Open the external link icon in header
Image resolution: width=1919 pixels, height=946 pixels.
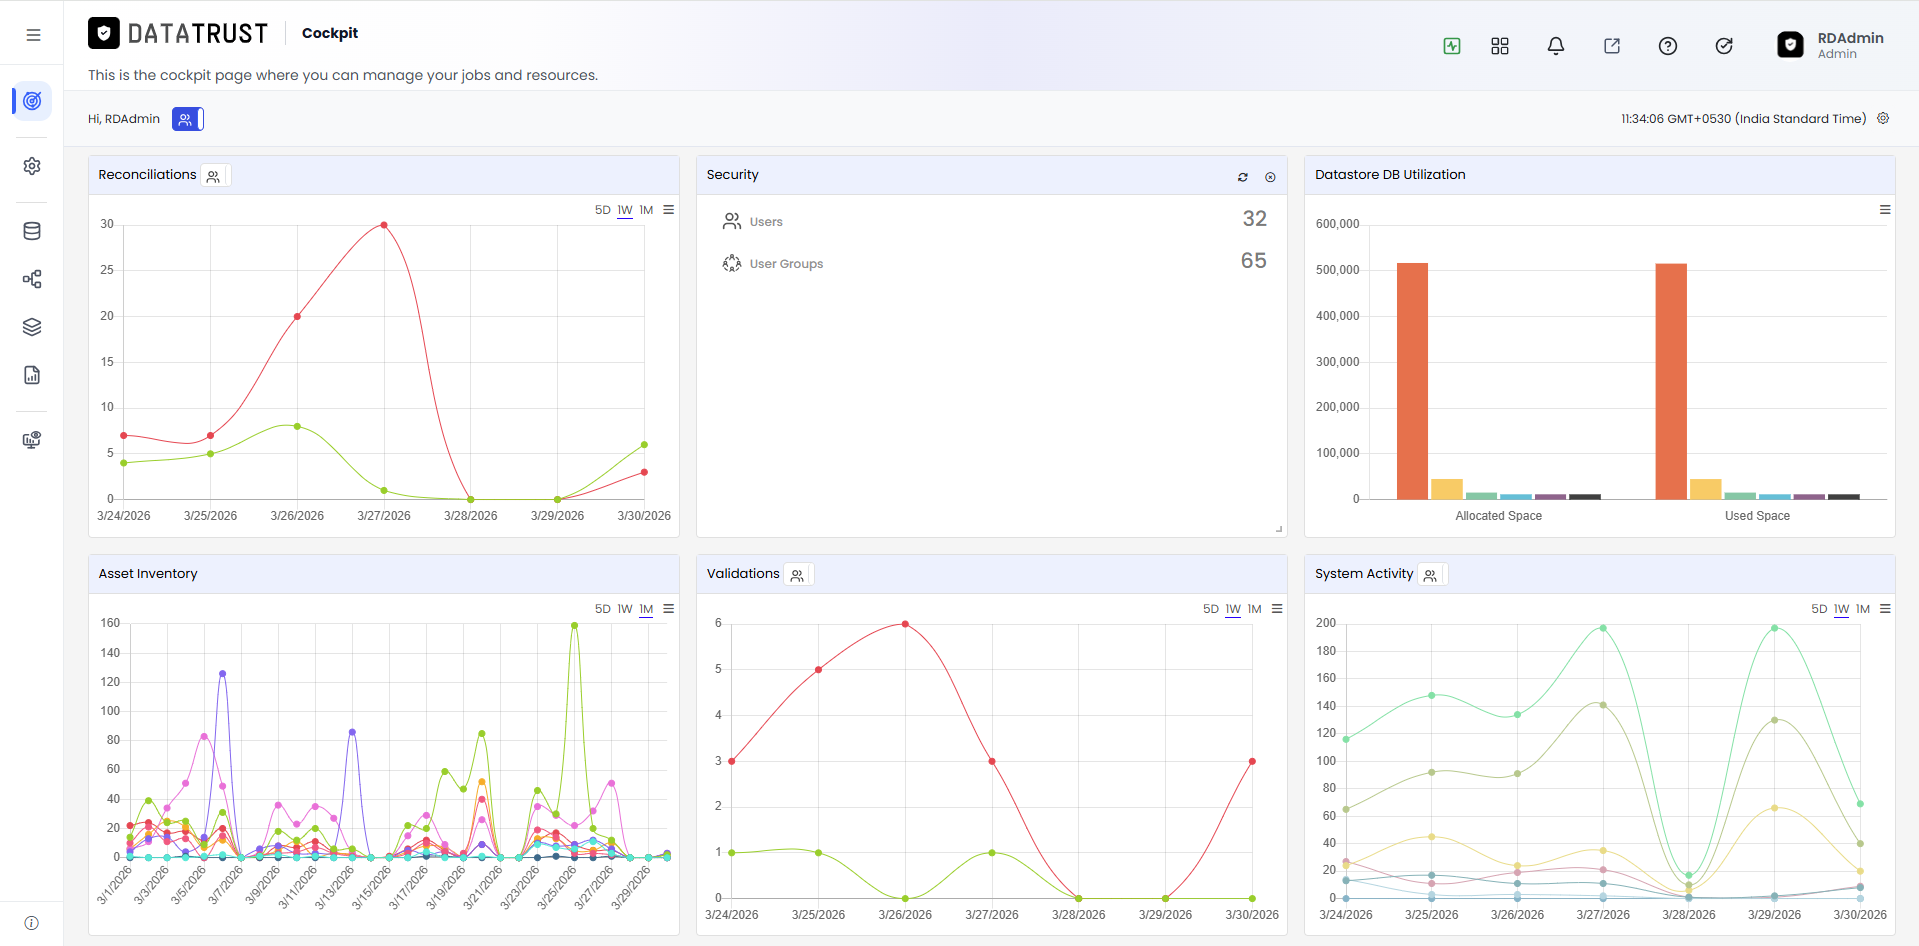(1612, 46)
